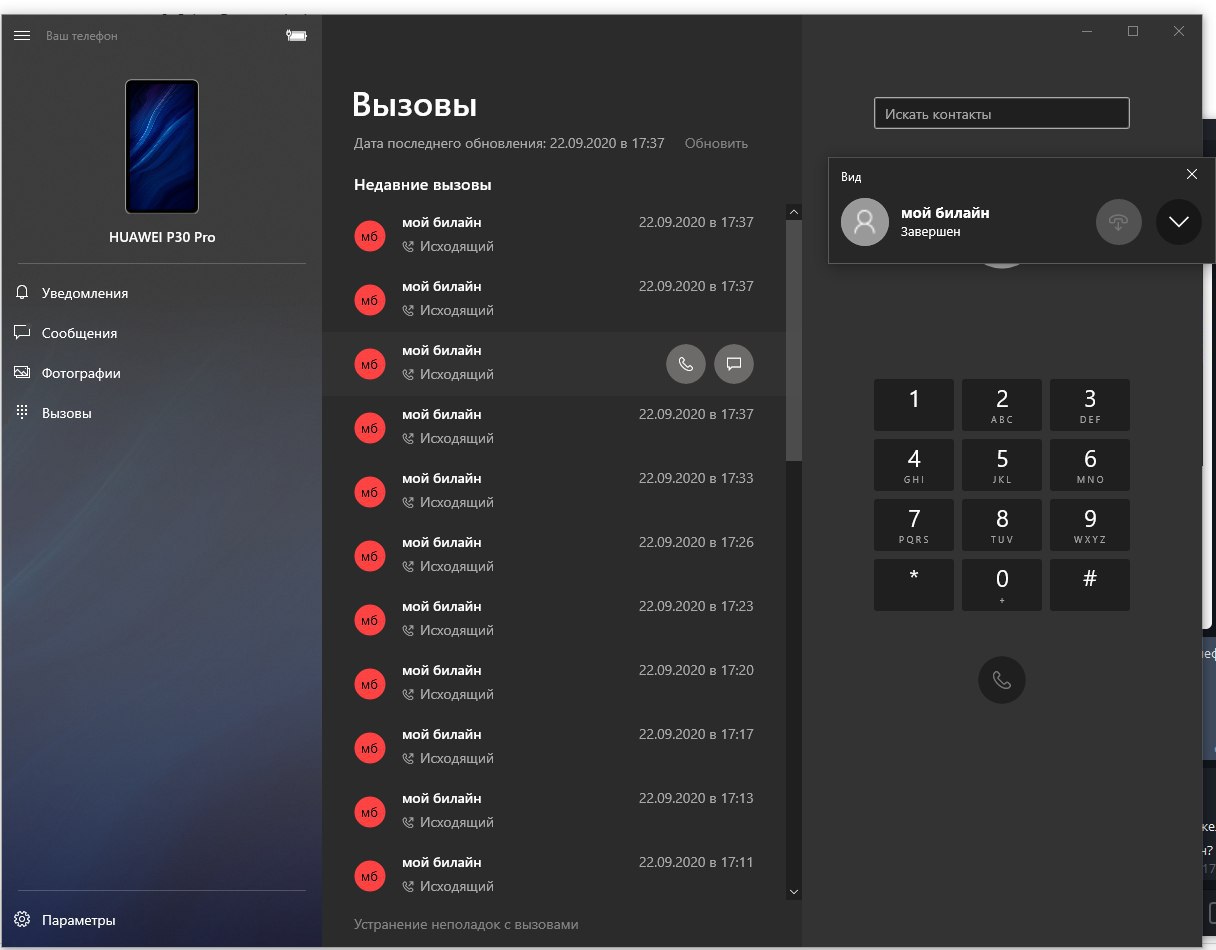Select the HUAWEI P30 Pro phone thumbnail
This screenshot has height=950, width=1216.
(162, 147)
